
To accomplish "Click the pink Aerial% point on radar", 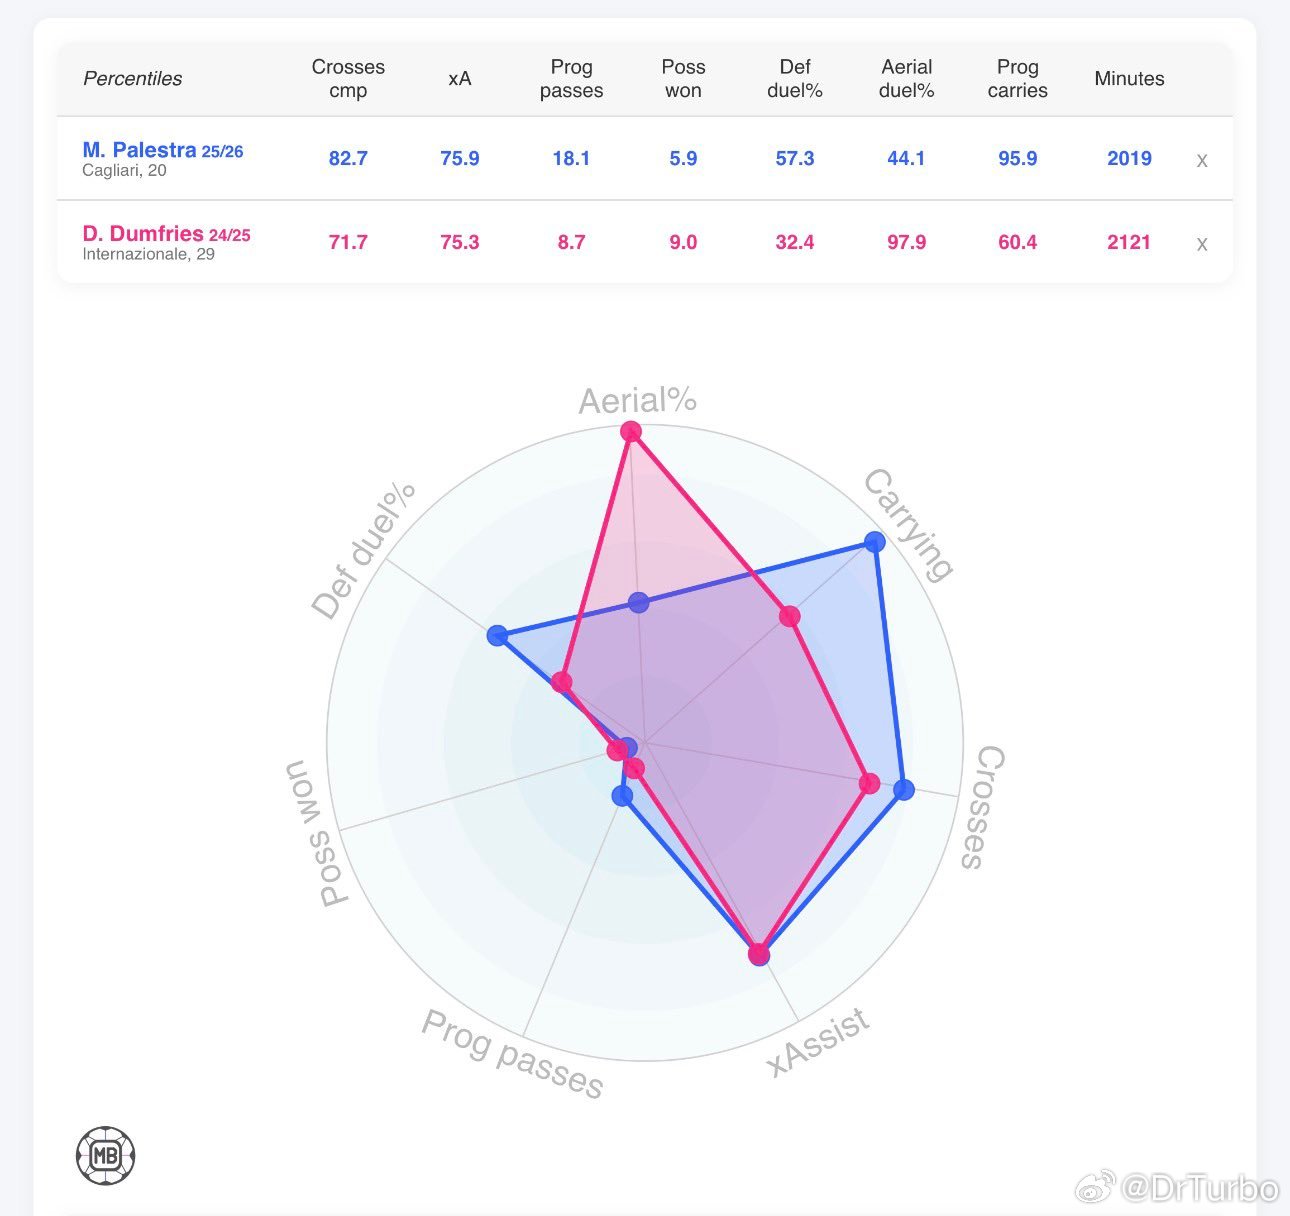I will tap(630, 432).
